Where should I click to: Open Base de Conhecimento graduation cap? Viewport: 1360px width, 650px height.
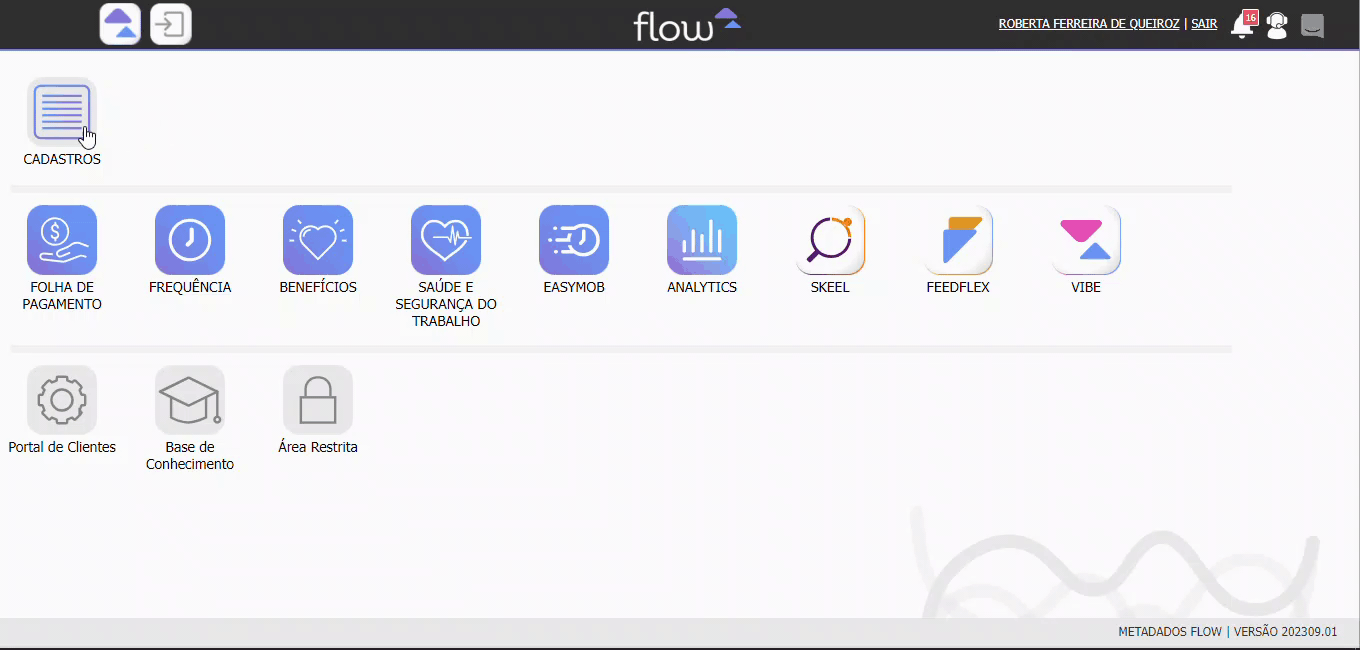pyautogui.click(x=190, y=400)
